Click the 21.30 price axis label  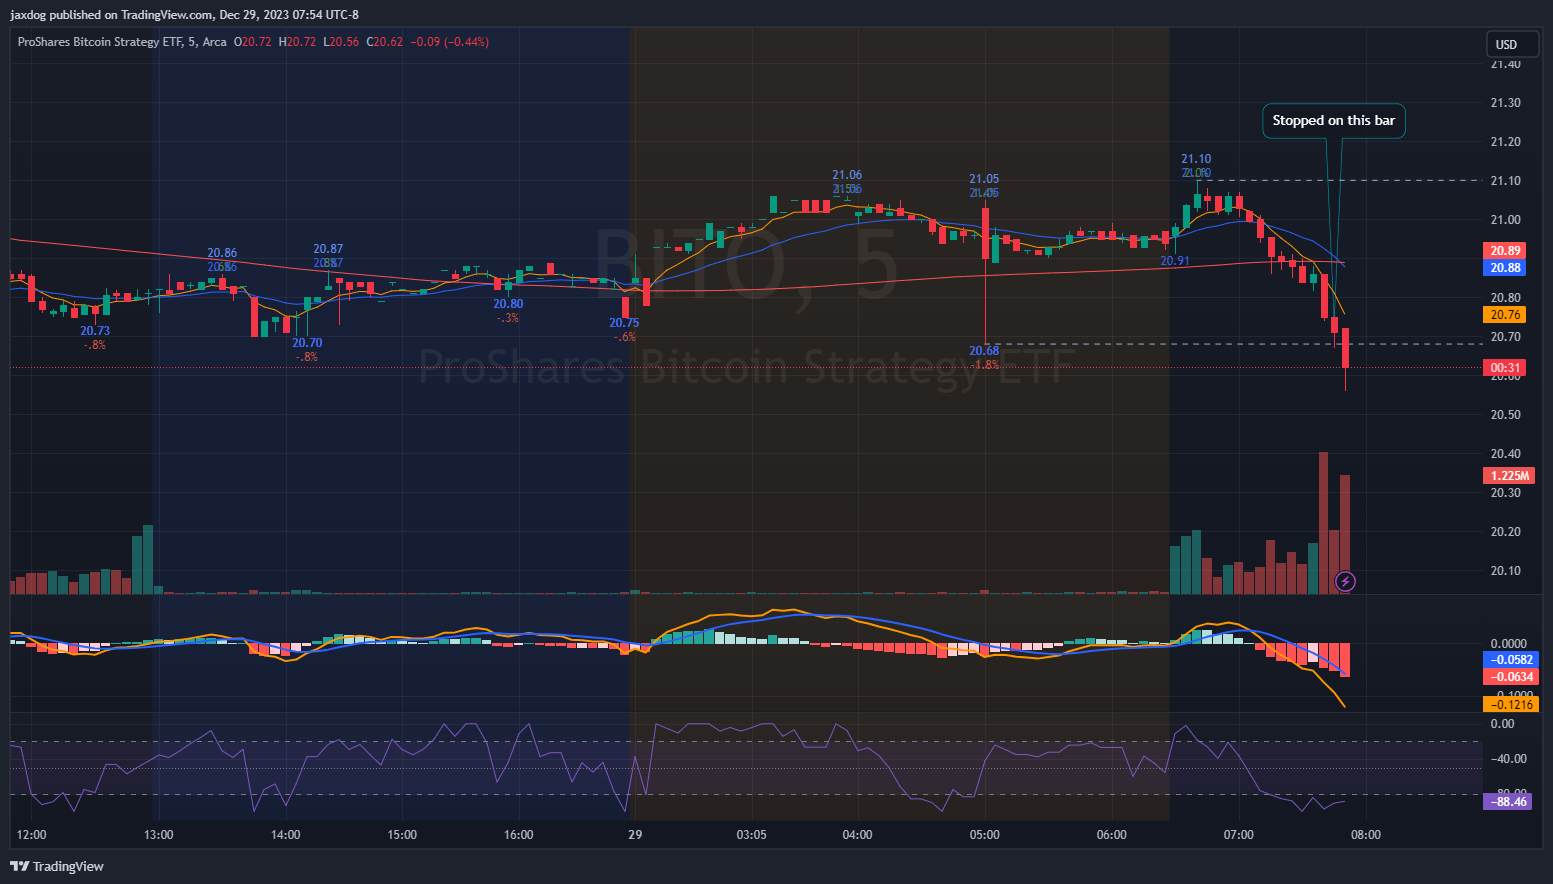(1505, 103)
